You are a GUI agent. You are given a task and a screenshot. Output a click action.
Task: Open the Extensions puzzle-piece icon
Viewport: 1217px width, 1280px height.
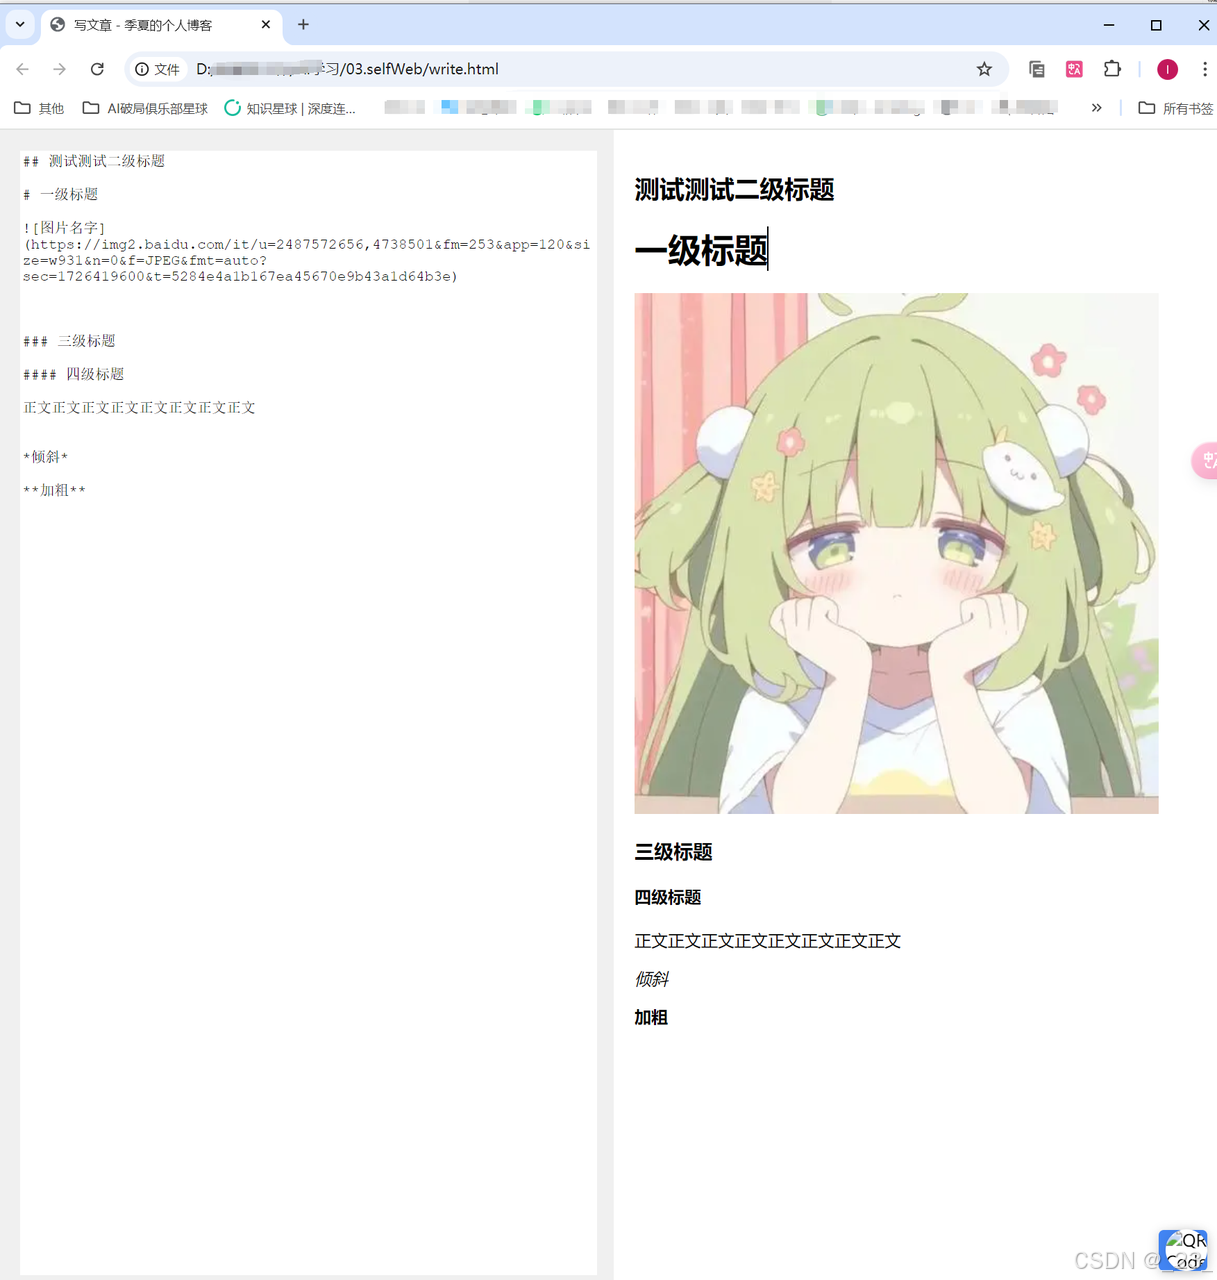pyautogui.click(x=1112, y=69)
